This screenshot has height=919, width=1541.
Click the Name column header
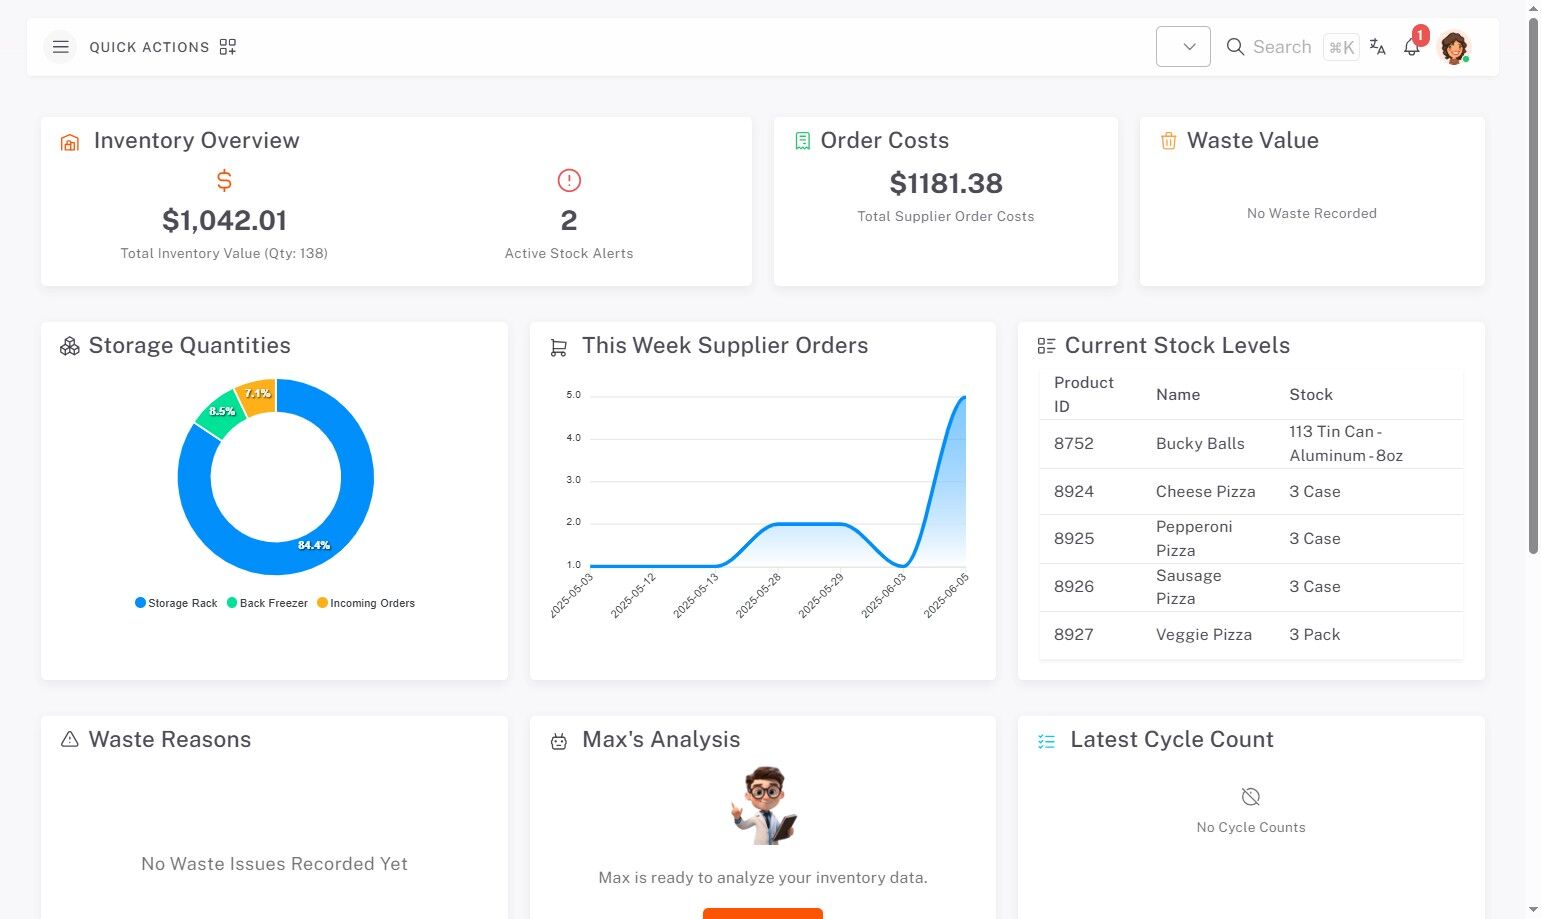tap(1178, 395)
